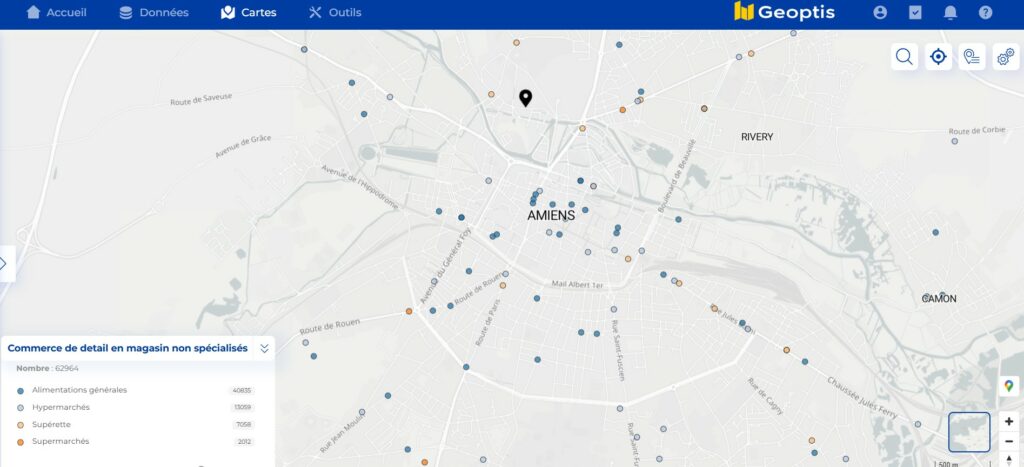Click the Commerce de detail legend title
Image resolution: width=1024 pixels, height=467 pixels.
(x=127, y=349)
